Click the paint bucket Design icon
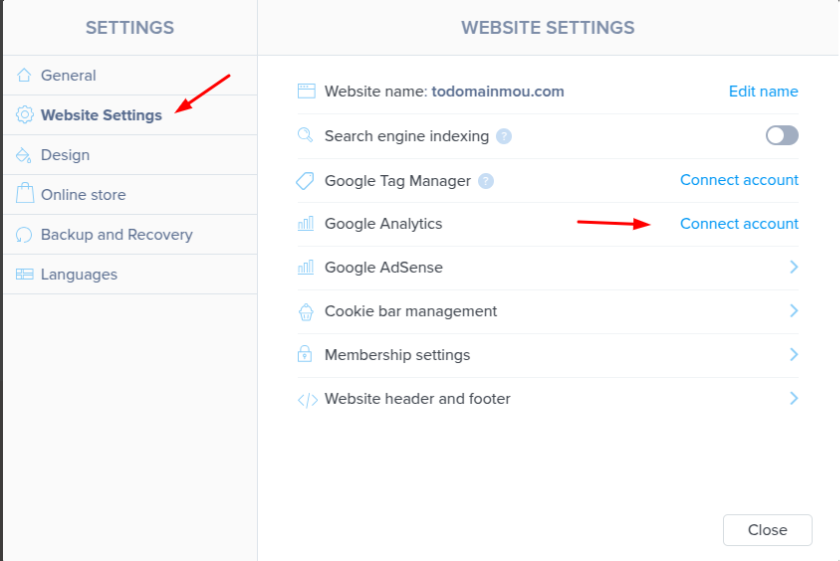Viewport: 840px width, 561px height. (x=24, y=155)
